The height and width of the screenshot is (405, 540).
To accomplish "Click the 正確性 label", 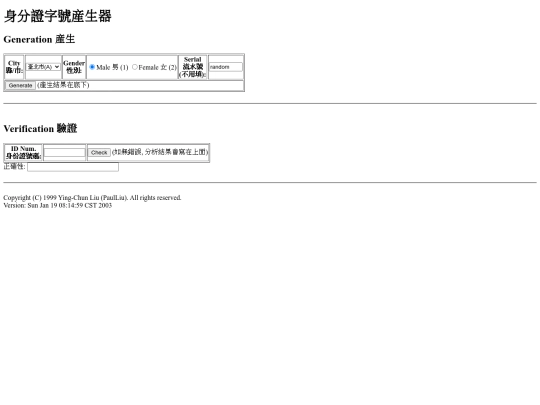I will (x=14, y=167).
